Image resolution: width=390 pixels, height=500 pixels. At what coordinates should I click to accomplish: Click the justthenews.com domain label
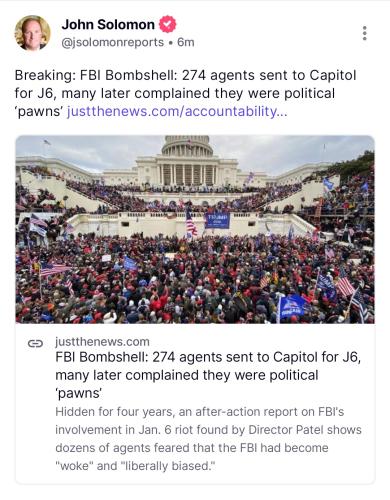pos(102,342)
